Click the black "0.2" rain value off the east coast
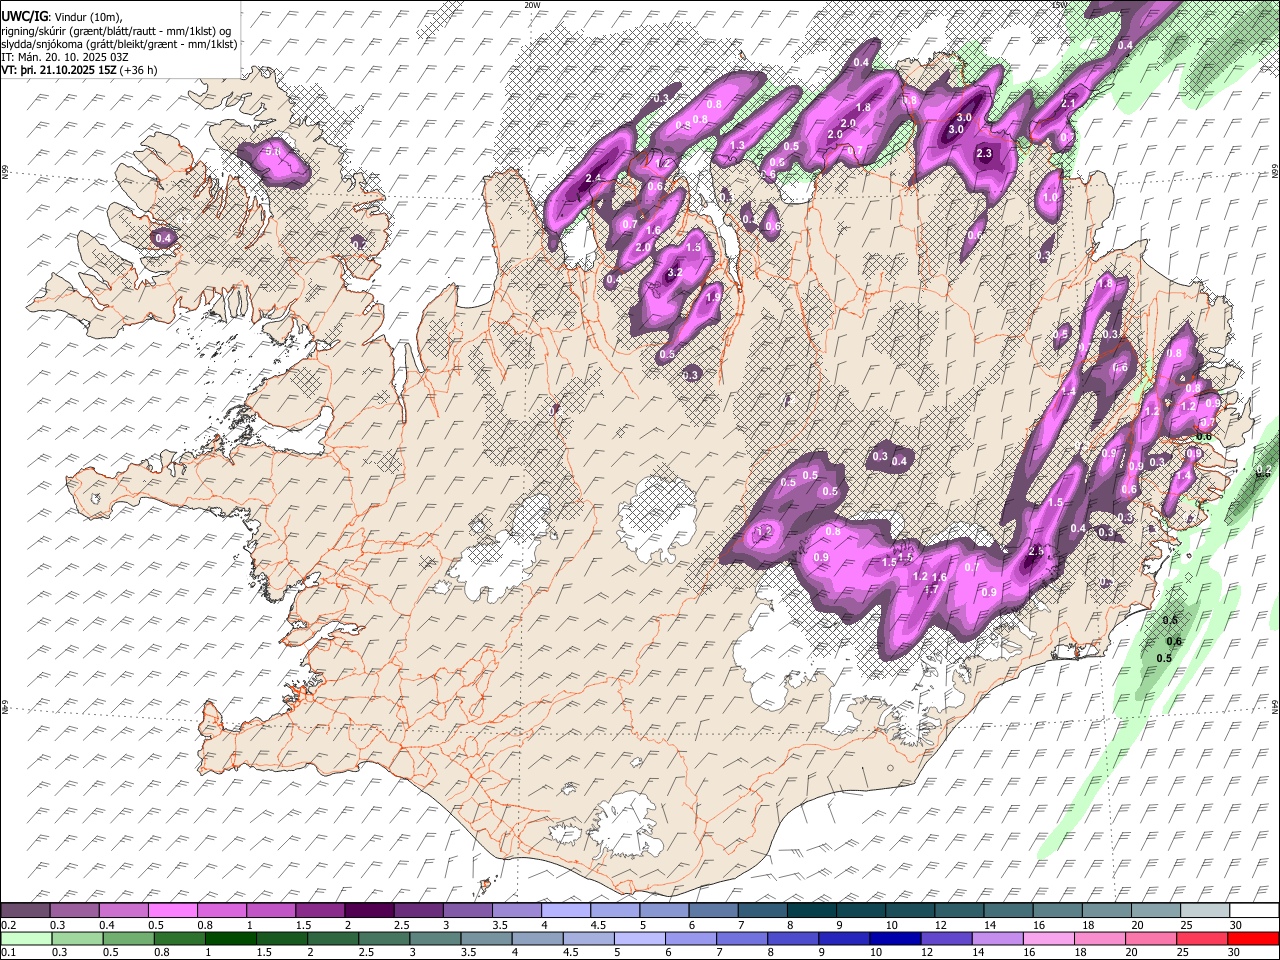 [x=1263, y=470]
